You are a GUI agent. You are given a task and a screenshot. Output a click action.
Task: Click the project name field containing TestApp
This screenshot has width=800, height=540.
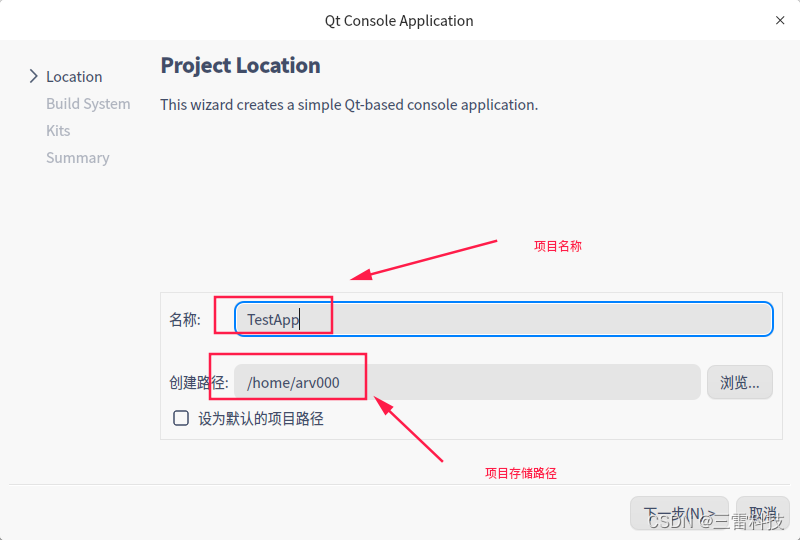click(504, 320)
